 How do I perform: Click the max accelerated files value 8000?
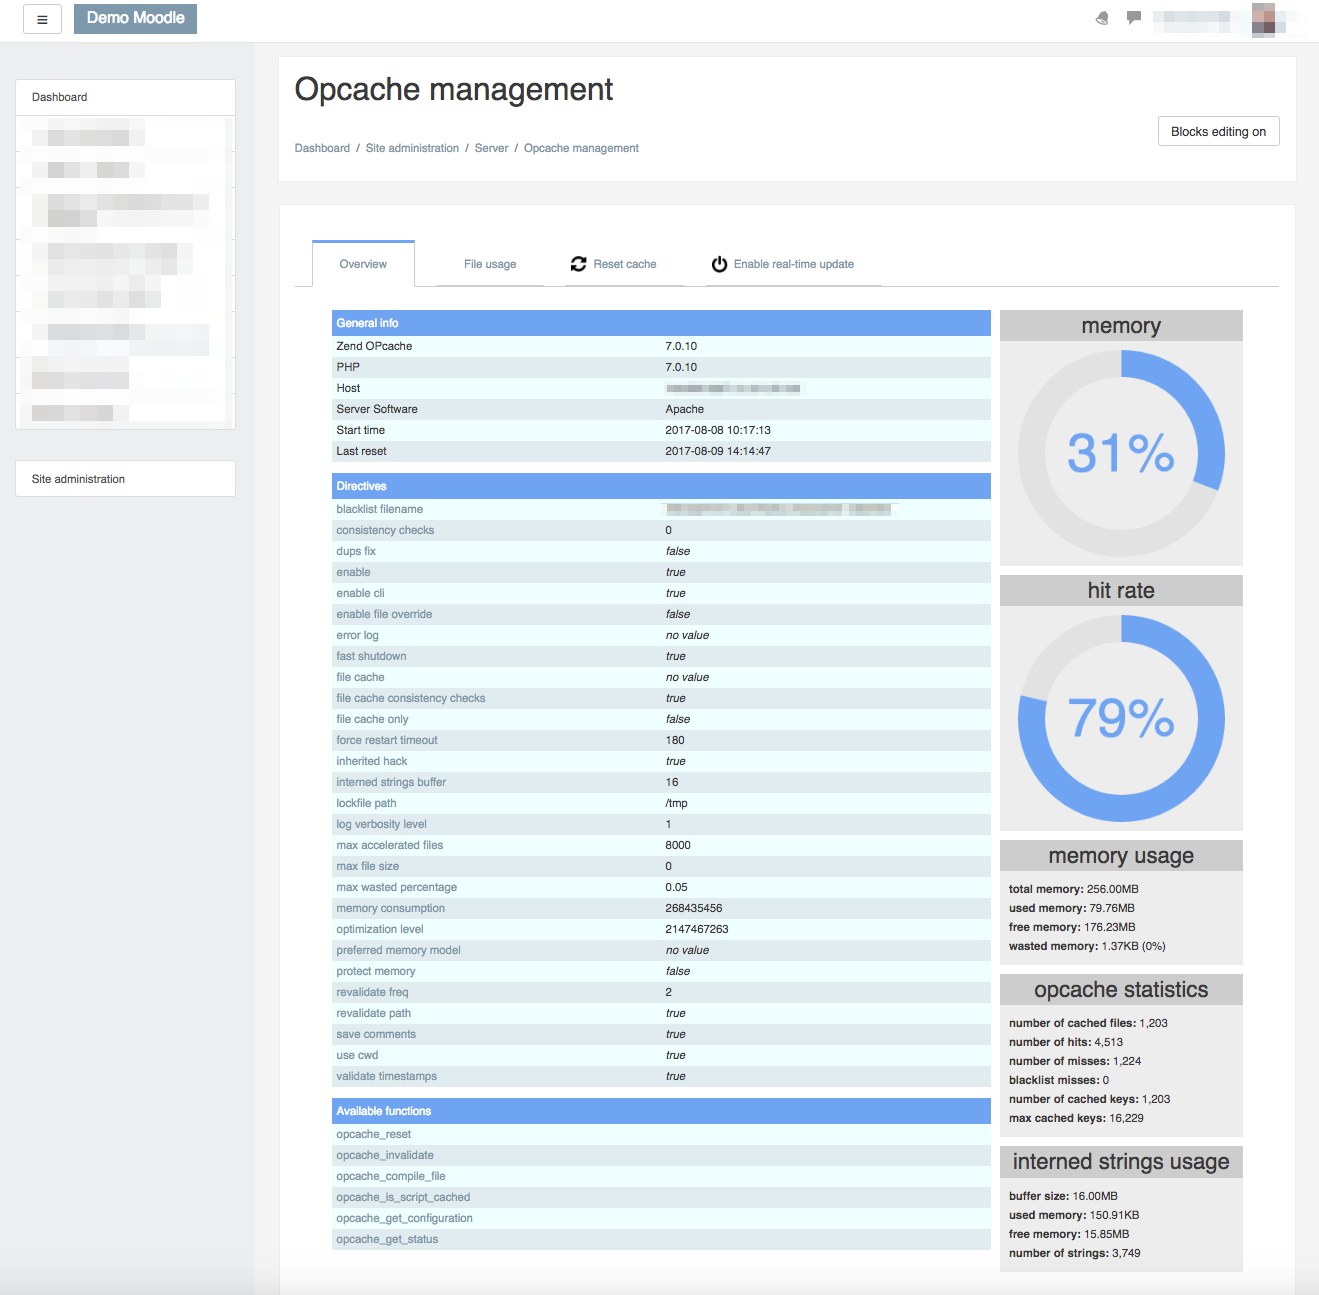point(678,845)
